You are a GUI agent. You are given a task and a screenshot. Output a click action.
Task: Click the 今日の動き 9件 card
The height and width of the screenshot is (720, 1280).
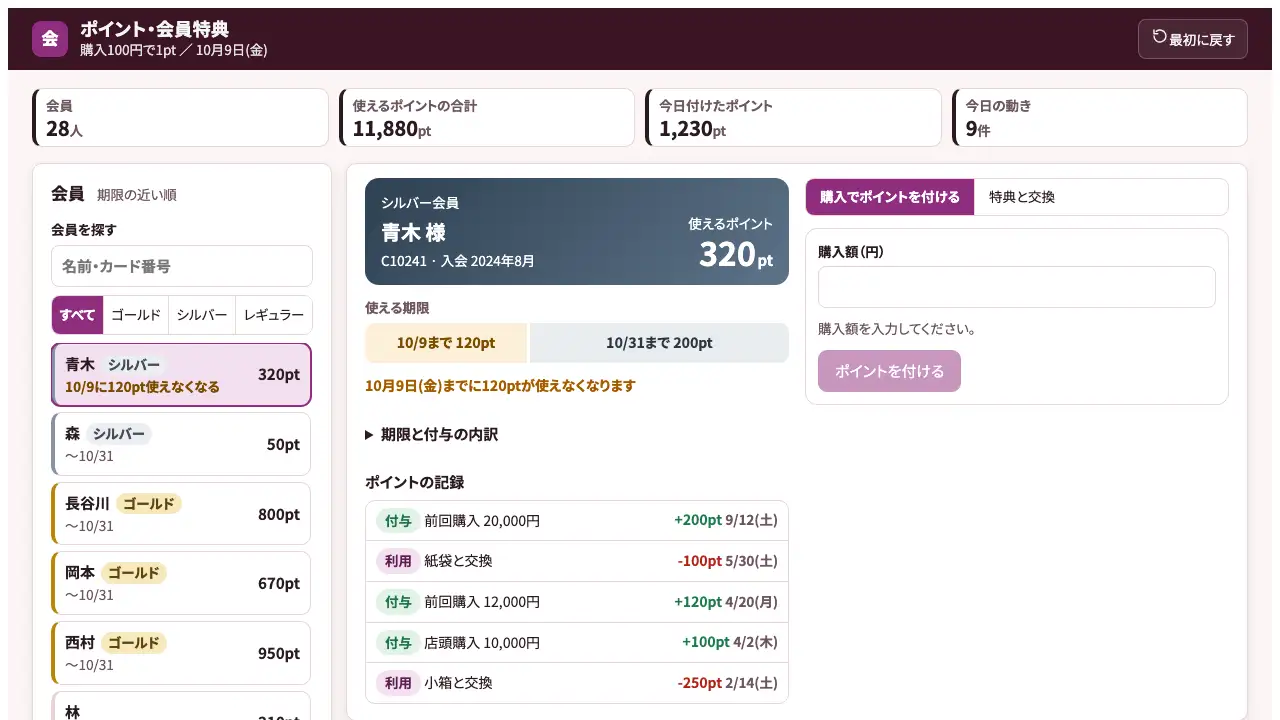click(x=1100, y=117)
